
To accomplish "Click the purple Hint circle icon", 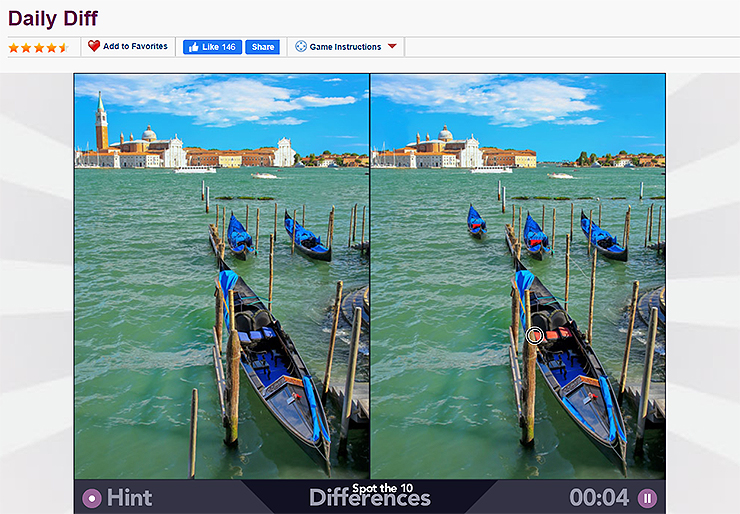I will pos(92,498).
